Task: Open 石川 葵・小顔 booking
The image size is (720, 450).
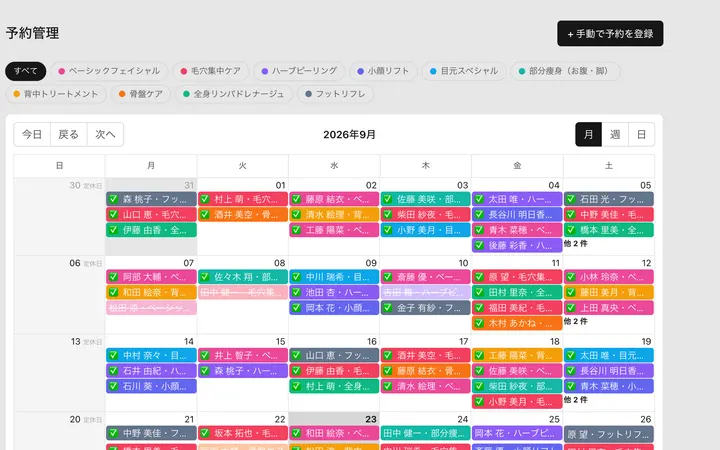Action: 152,386
